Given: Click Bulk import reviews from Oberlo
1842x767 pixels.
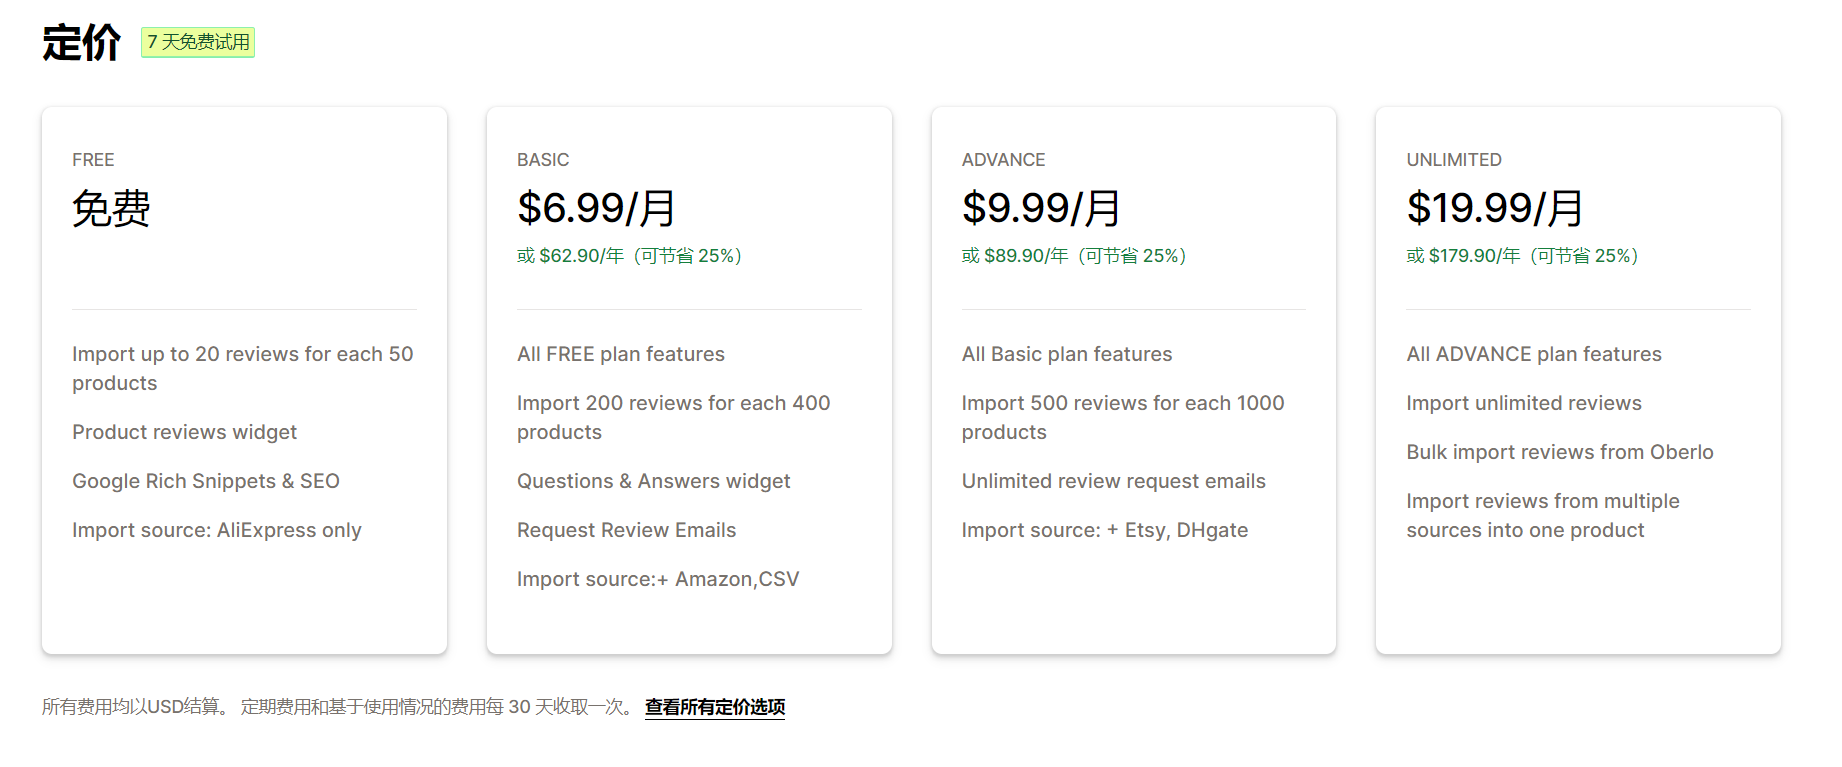Looking at the screenshot, I should click(1559, 452).
